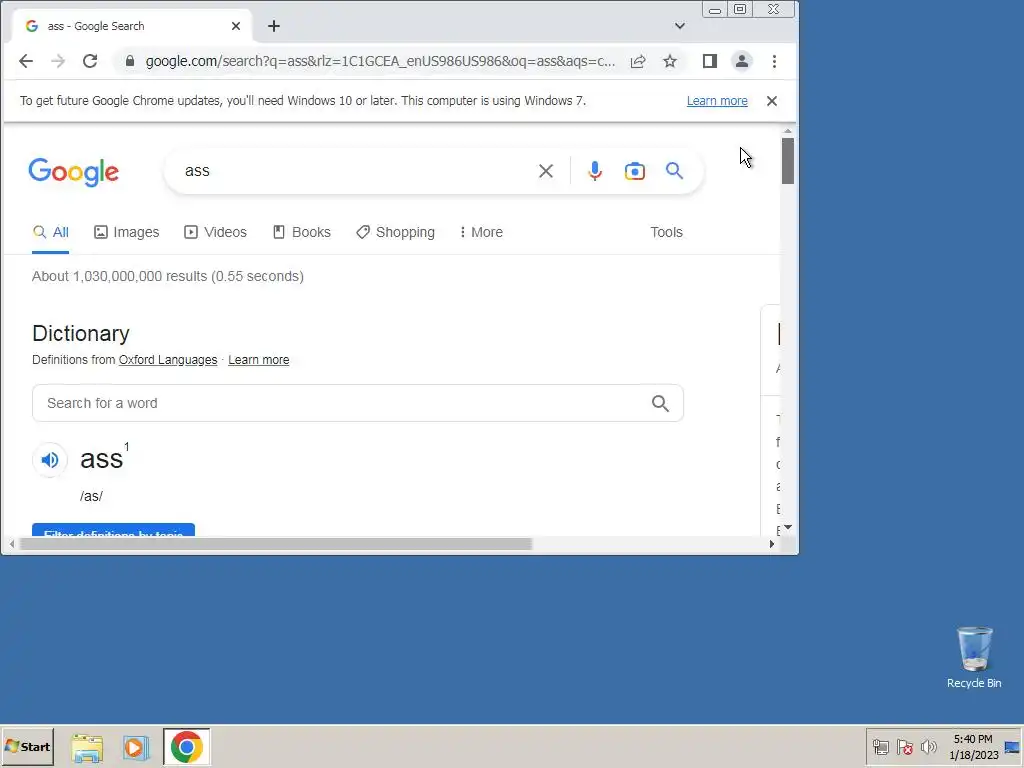Bookmark this page with the star icon
The width and height of the screenshot is (1024, 768).
tap(670, 61)
